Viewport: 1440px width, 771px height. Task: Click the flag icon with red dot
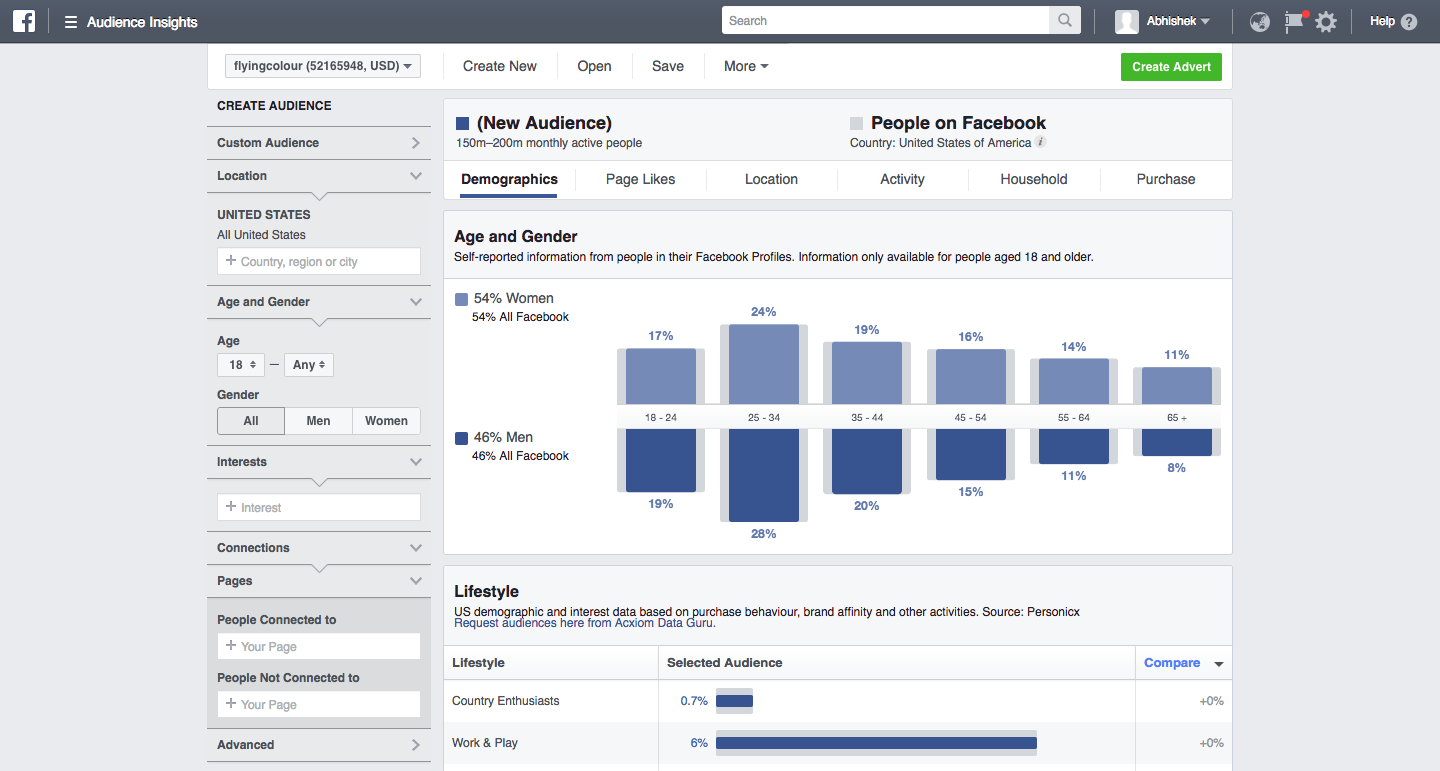(x=1294, y=21)
